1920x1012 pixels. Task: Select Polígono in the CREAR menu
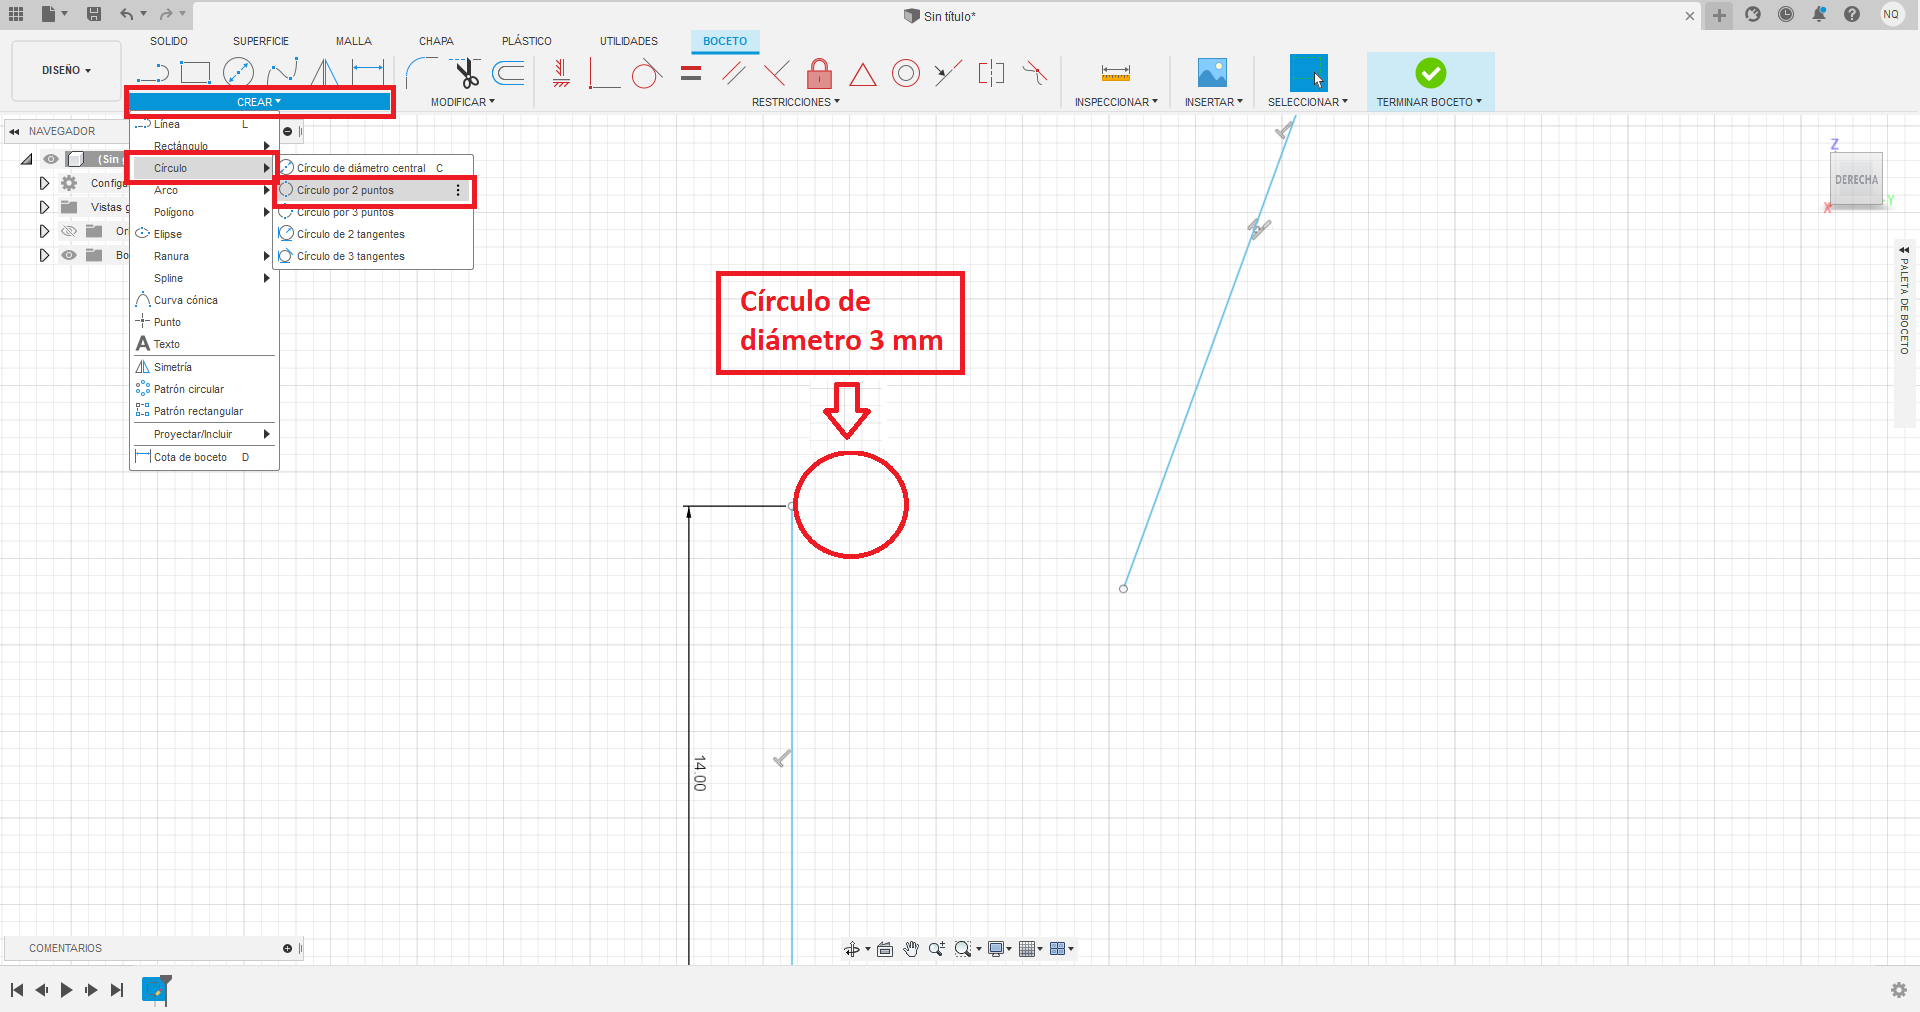pyautogui.click(x=204, y=212)
